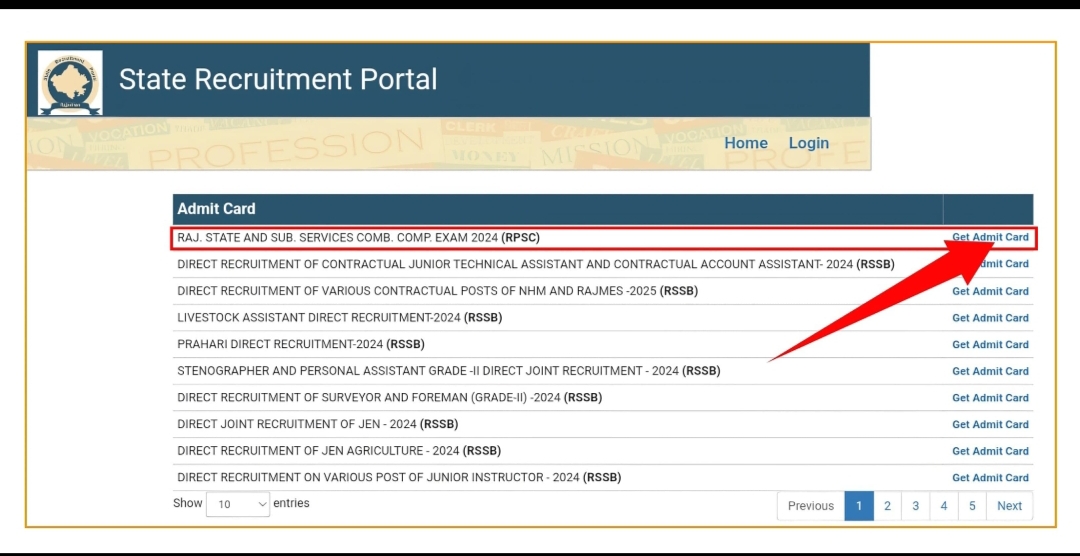
Task: Open the Home menu link
Action: coord(746,143)
